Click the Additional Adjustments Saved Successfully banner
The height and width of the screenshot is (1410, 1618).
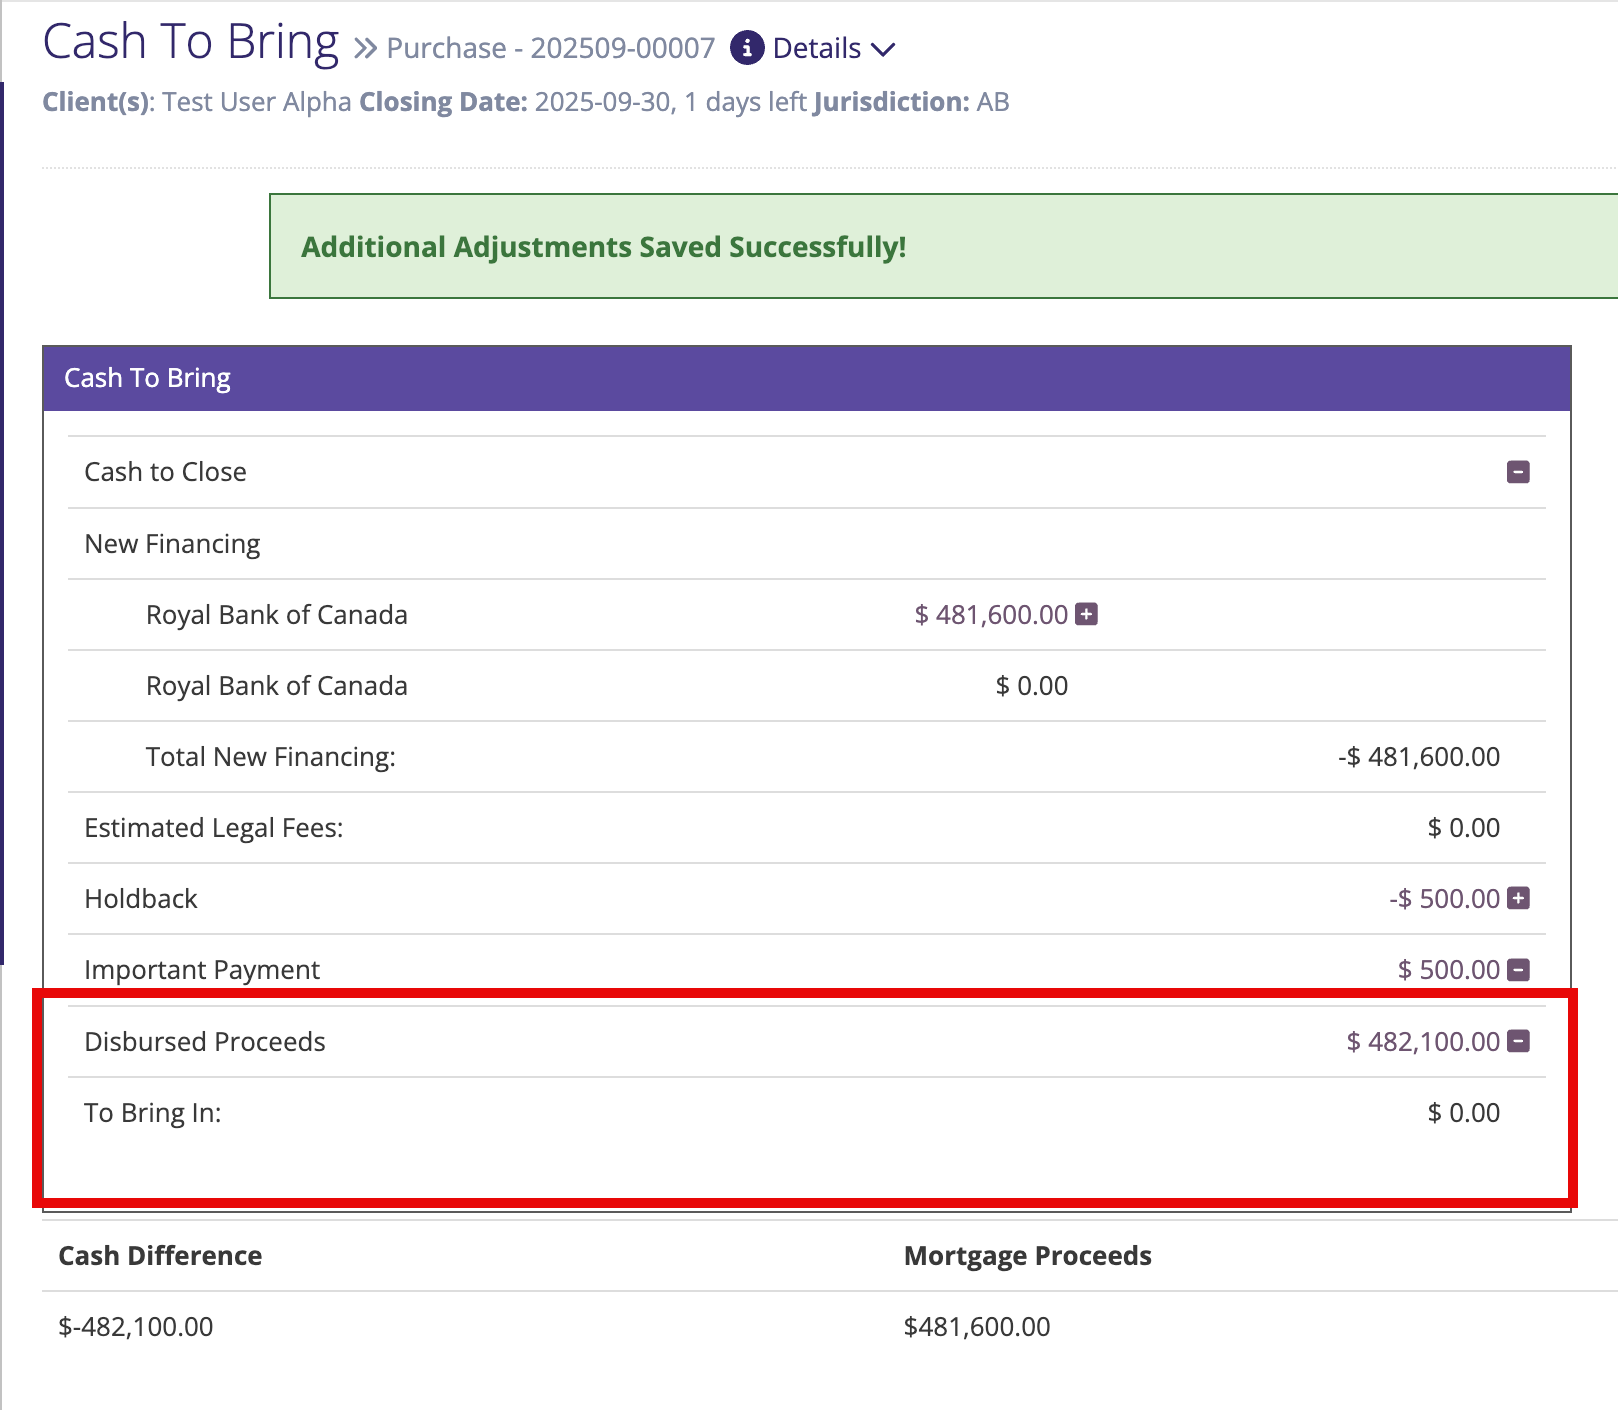[603, 247]
